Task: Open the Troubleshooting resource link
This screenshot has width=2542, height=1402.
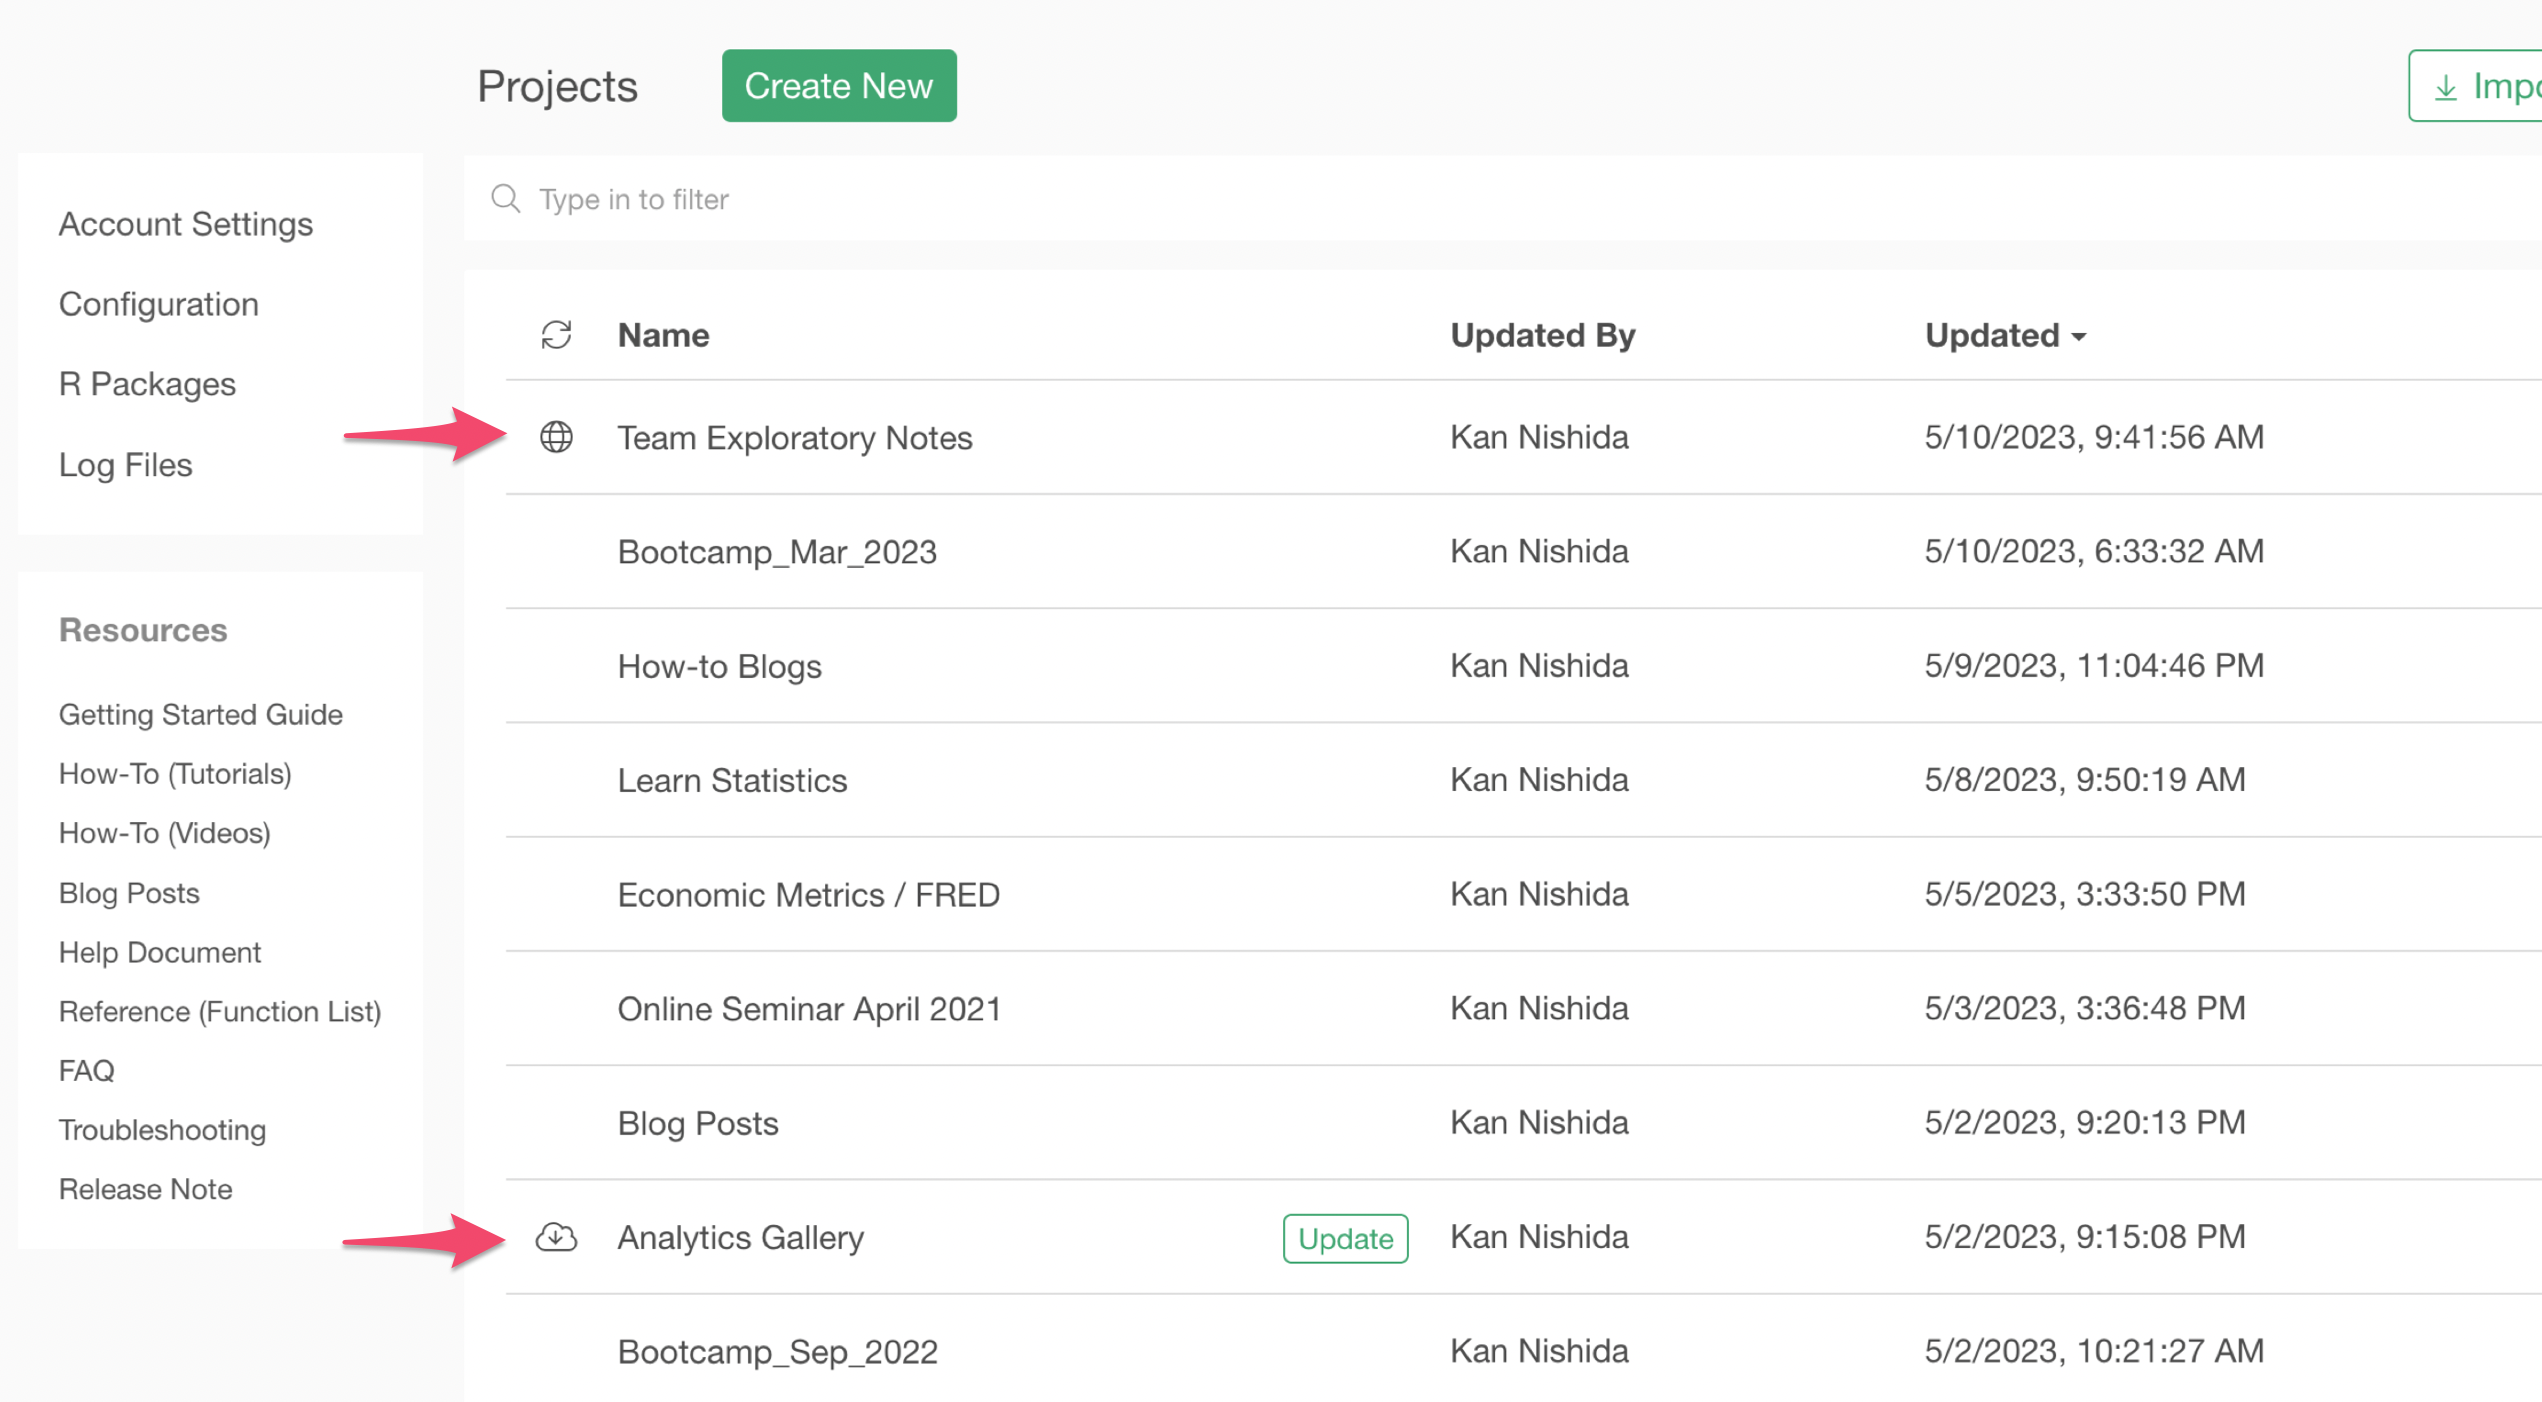Action: point(162,1130)
